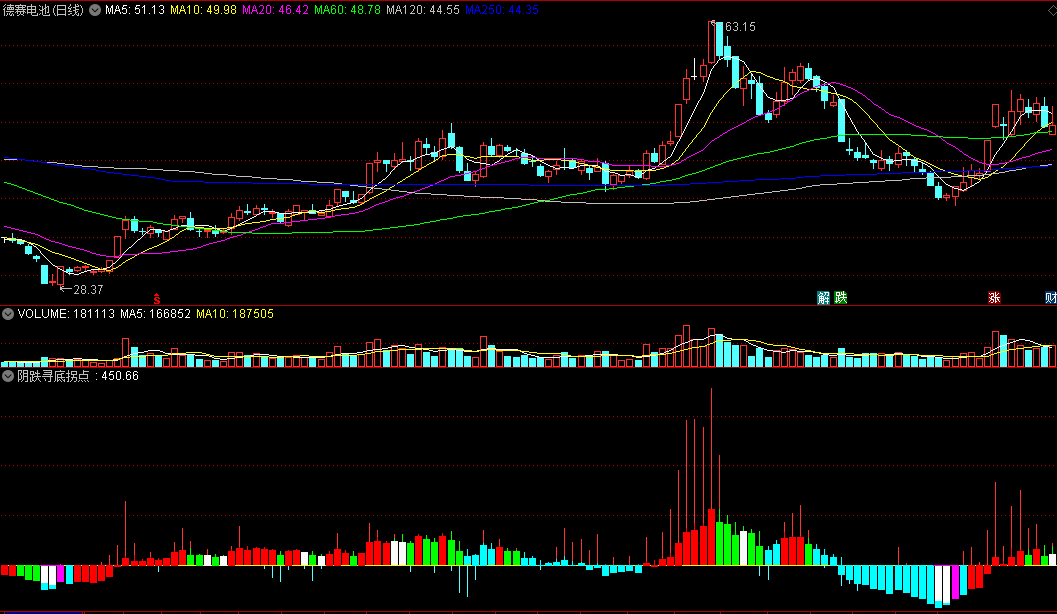This screenshot has width=1057, height=614.
Task: Click the yellow MA10: 49.98 label
Action: click(203, 10)
